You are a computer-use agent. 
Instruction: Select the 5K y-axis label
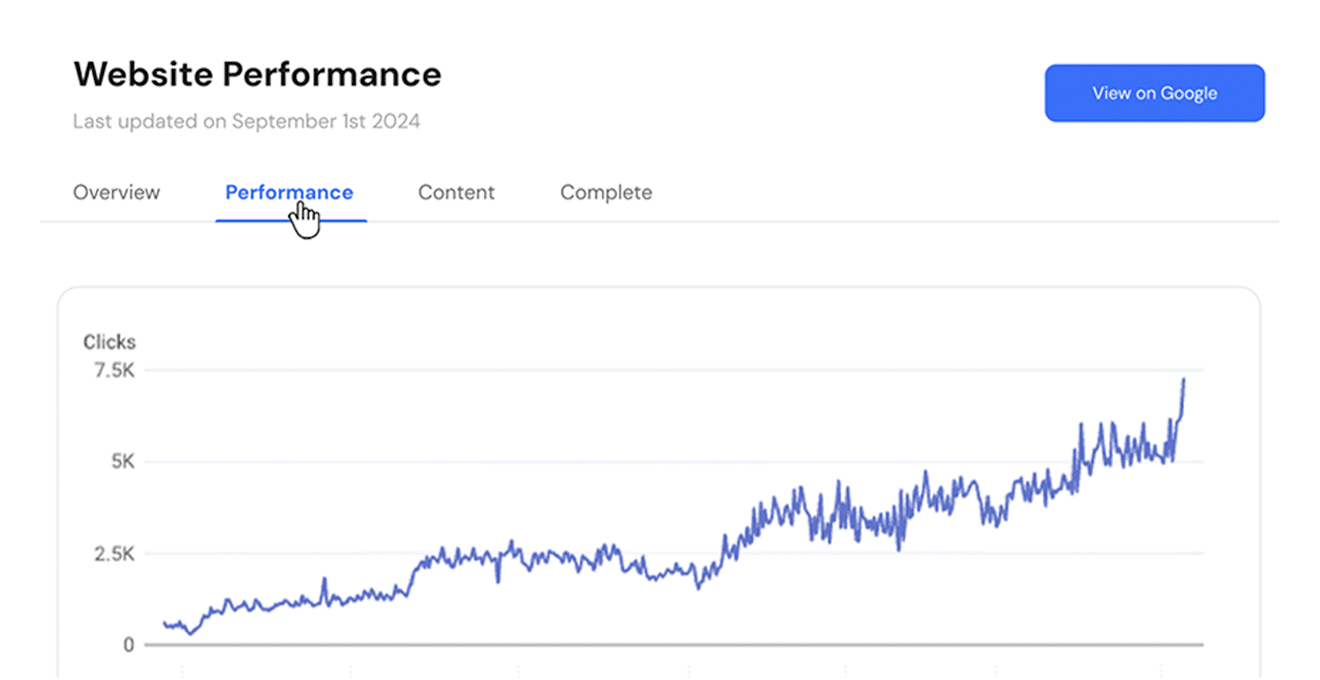click(x=121, y=462)
